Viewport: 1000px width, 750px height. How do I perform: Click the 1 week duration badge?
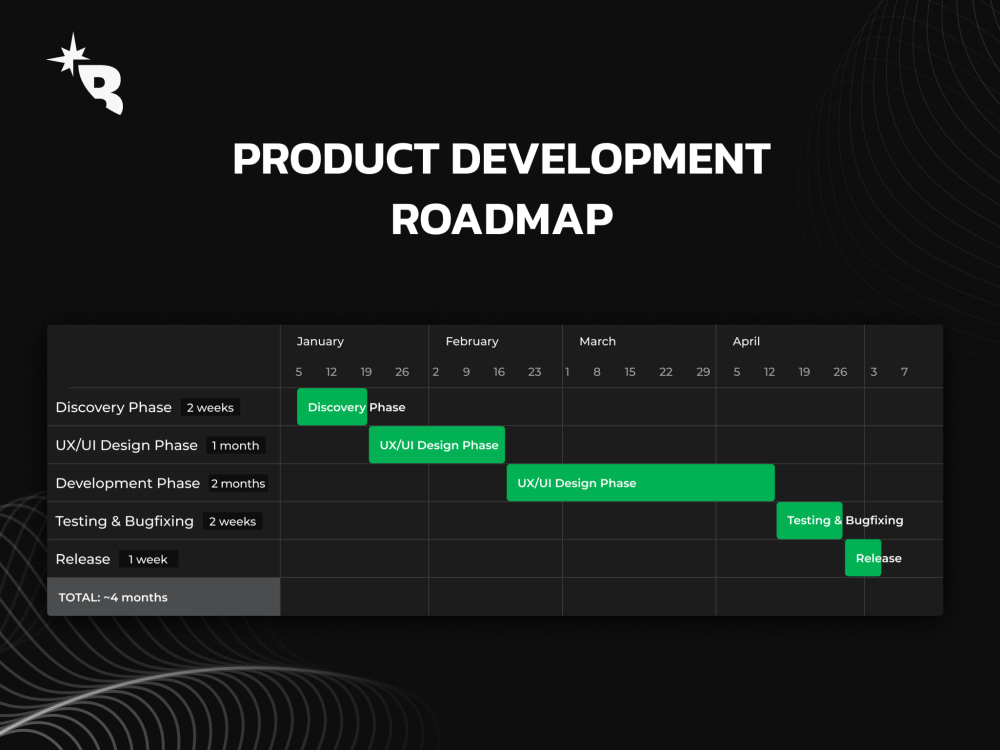[x=148, y=559]
